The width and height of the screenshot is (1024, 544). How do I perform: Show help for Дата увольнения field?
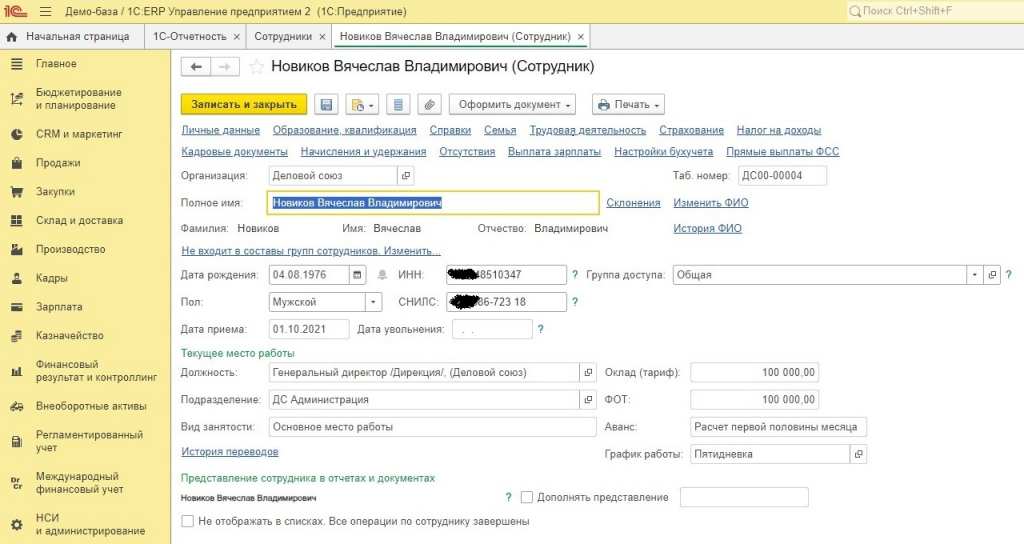click(540, 329)
